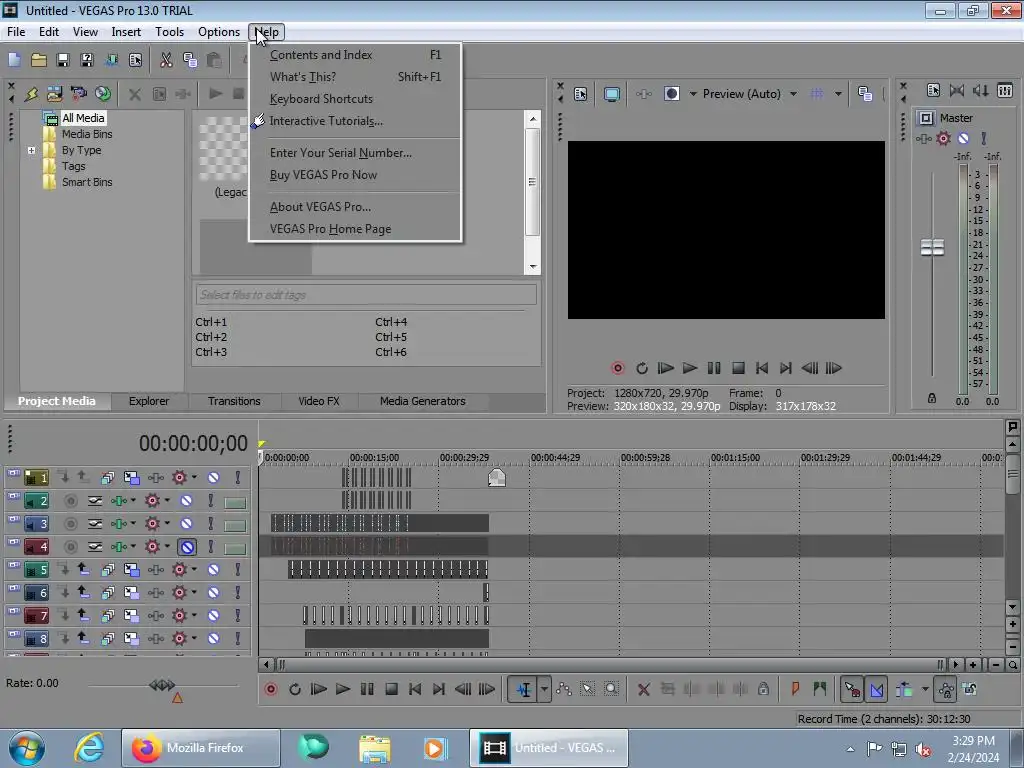Click the Master volume fader handle
This screenshot has height=768, width=1024.
[x=932, y=248]
